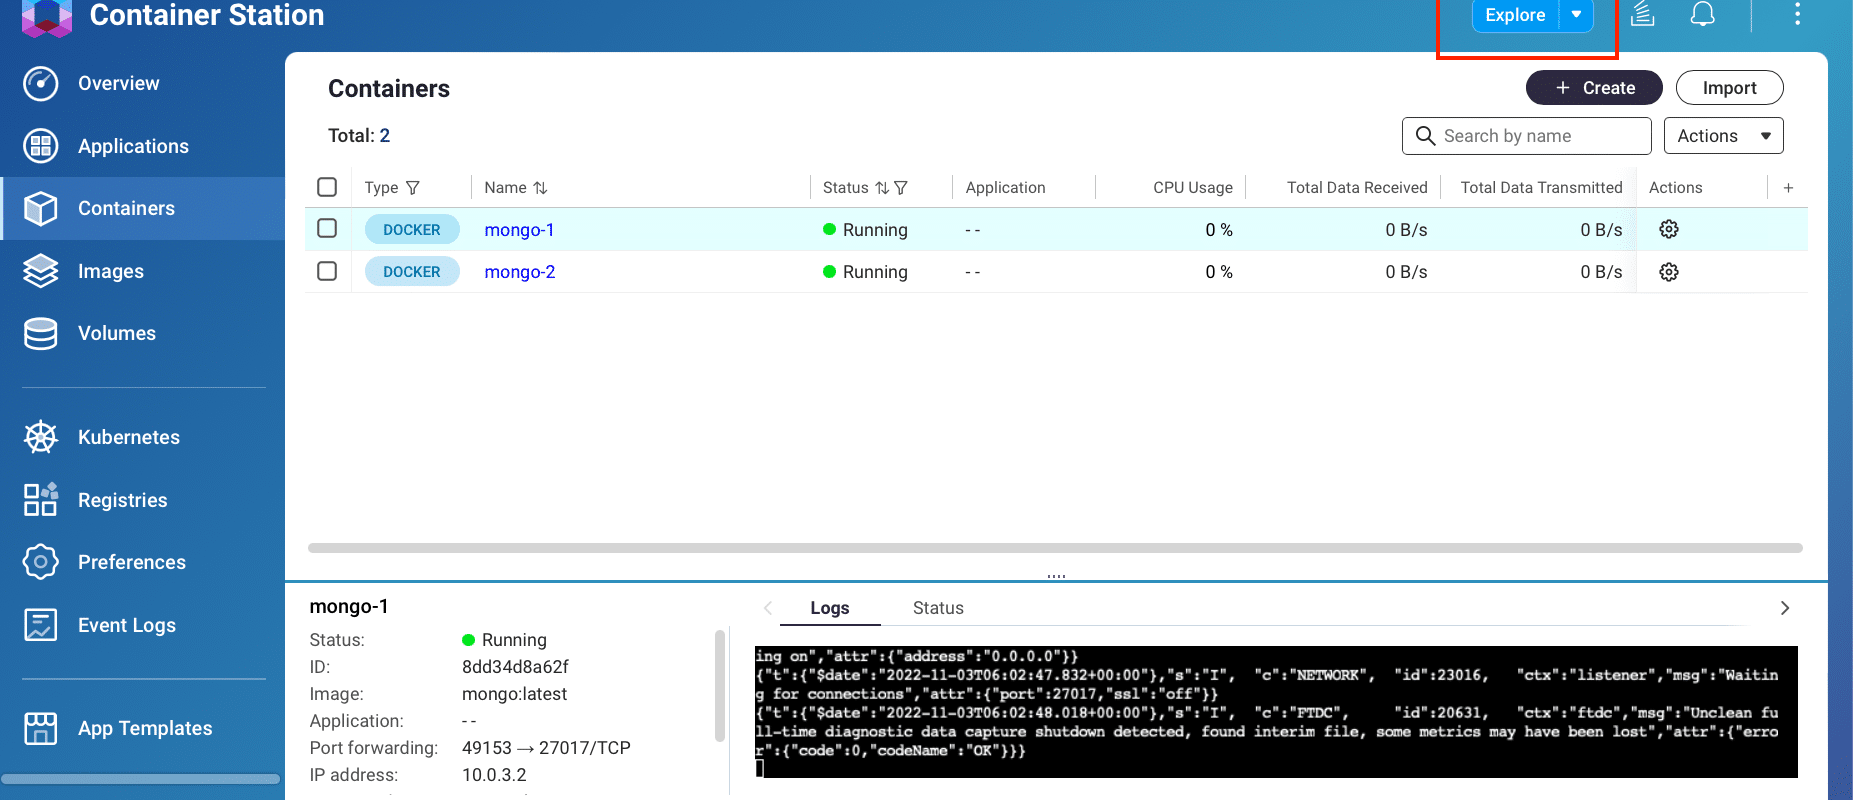Viewport: 1853px width, 800px height.
Task: Select the mongo-1 row checkbox
Action: coord(327,229)
